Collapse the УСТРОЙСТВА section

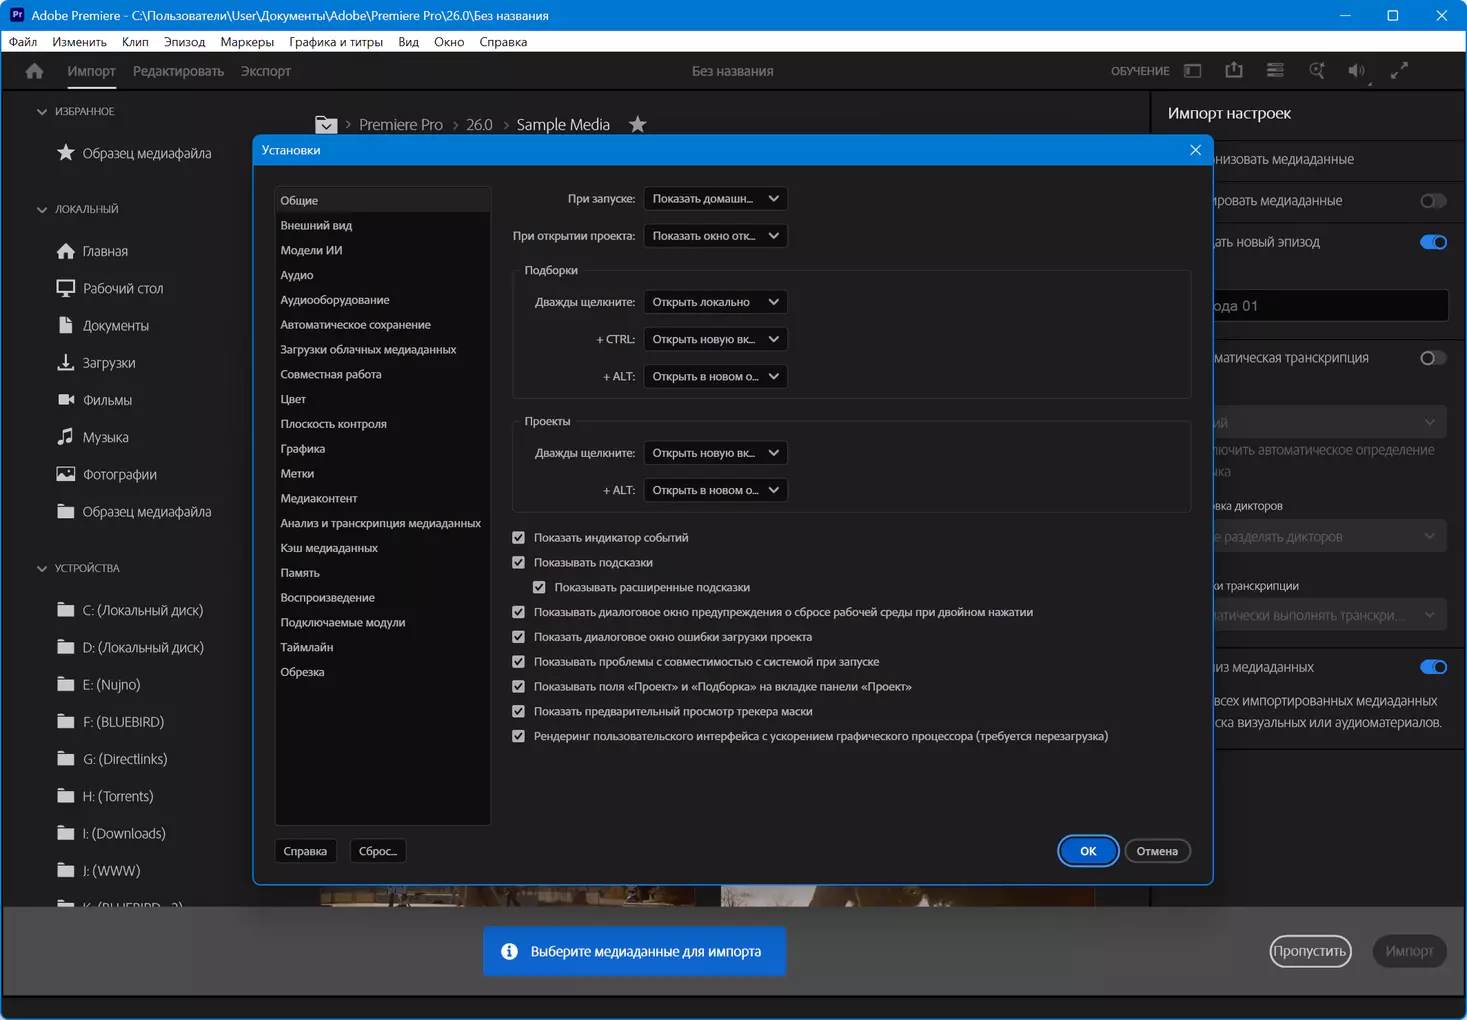(42, 568)
